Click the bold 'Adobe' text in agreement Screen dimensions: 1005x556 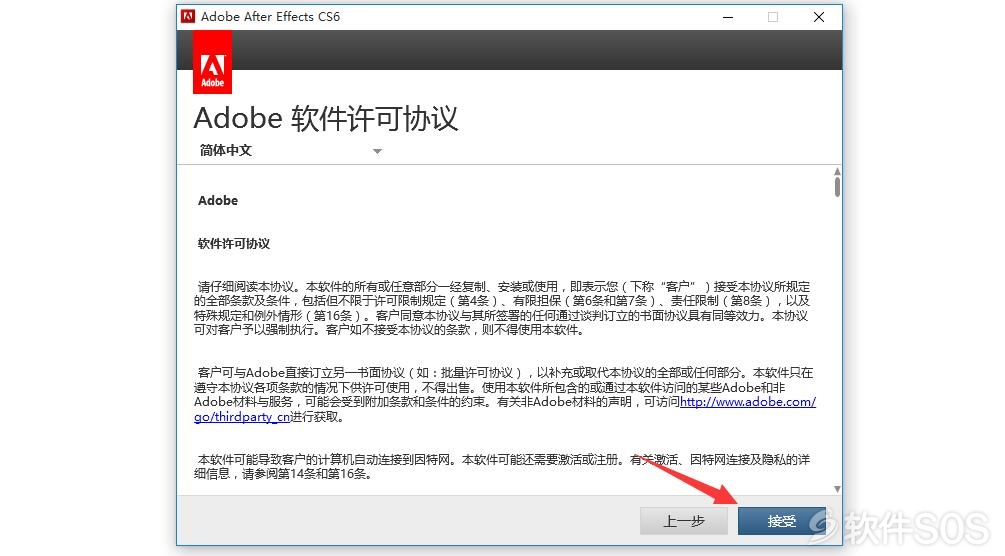click(218, 201)
